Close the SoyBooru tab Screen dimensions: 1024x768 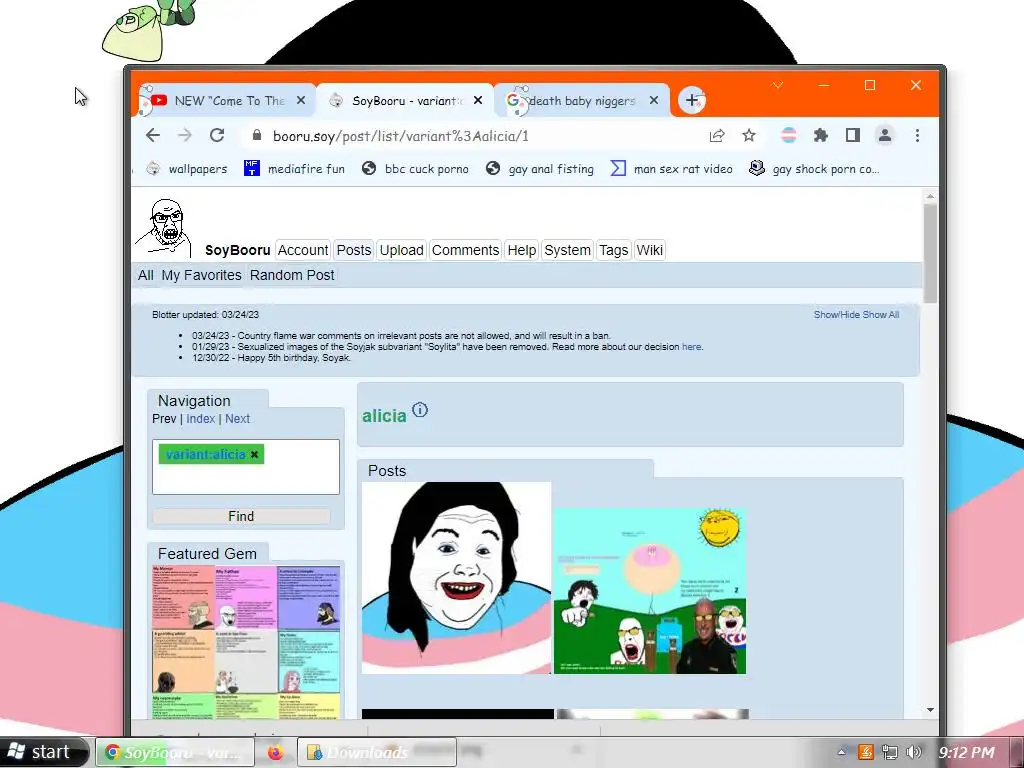(478, 101)
